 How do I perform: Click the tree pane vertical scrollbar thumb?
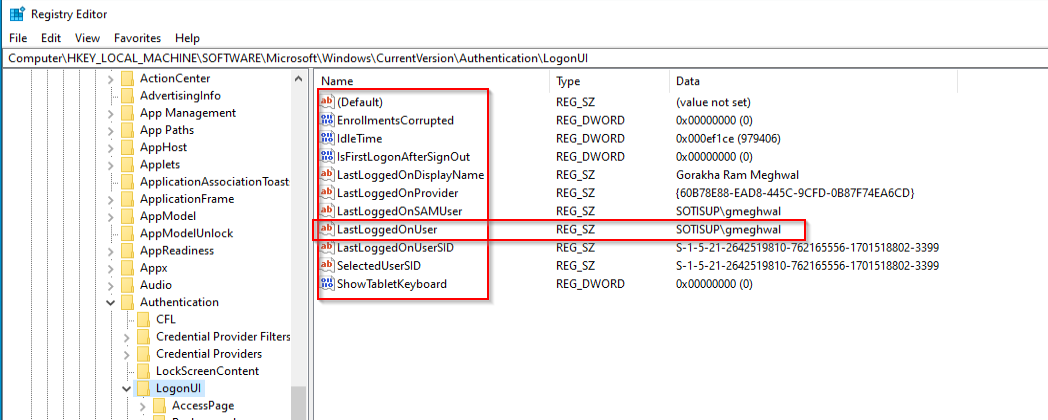299,403
